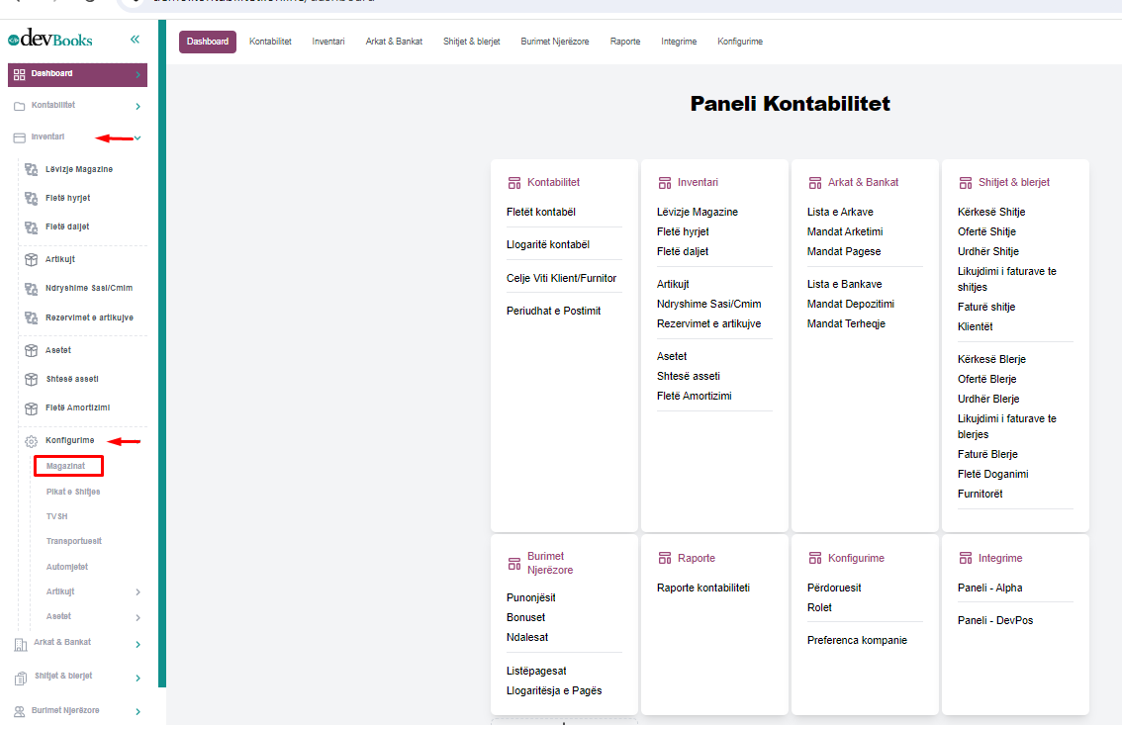Click the Artikujt box icon in sidebar
The width and height of the screenshot is (1125, 732).
(31, 259)
